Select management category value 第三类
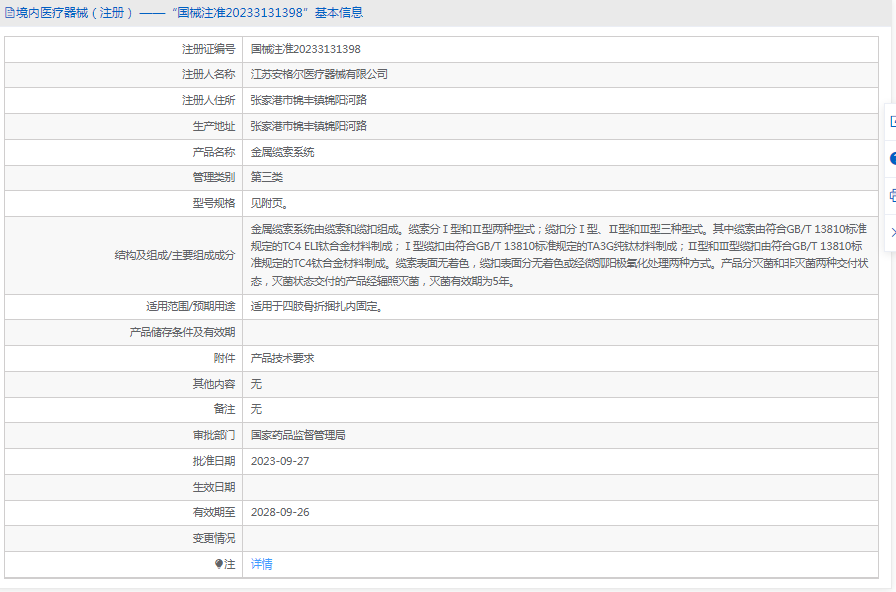 point(267,177)
